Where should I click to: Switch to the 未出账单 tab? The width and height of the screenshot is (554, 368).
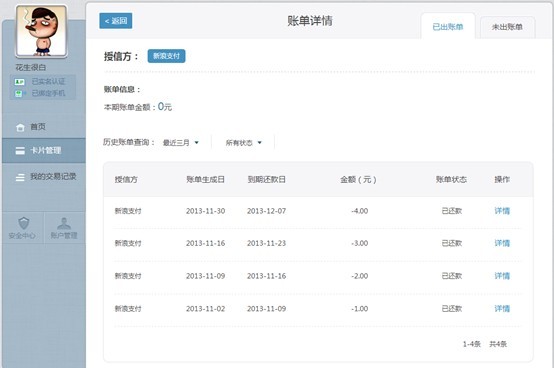tap(507, 27)
